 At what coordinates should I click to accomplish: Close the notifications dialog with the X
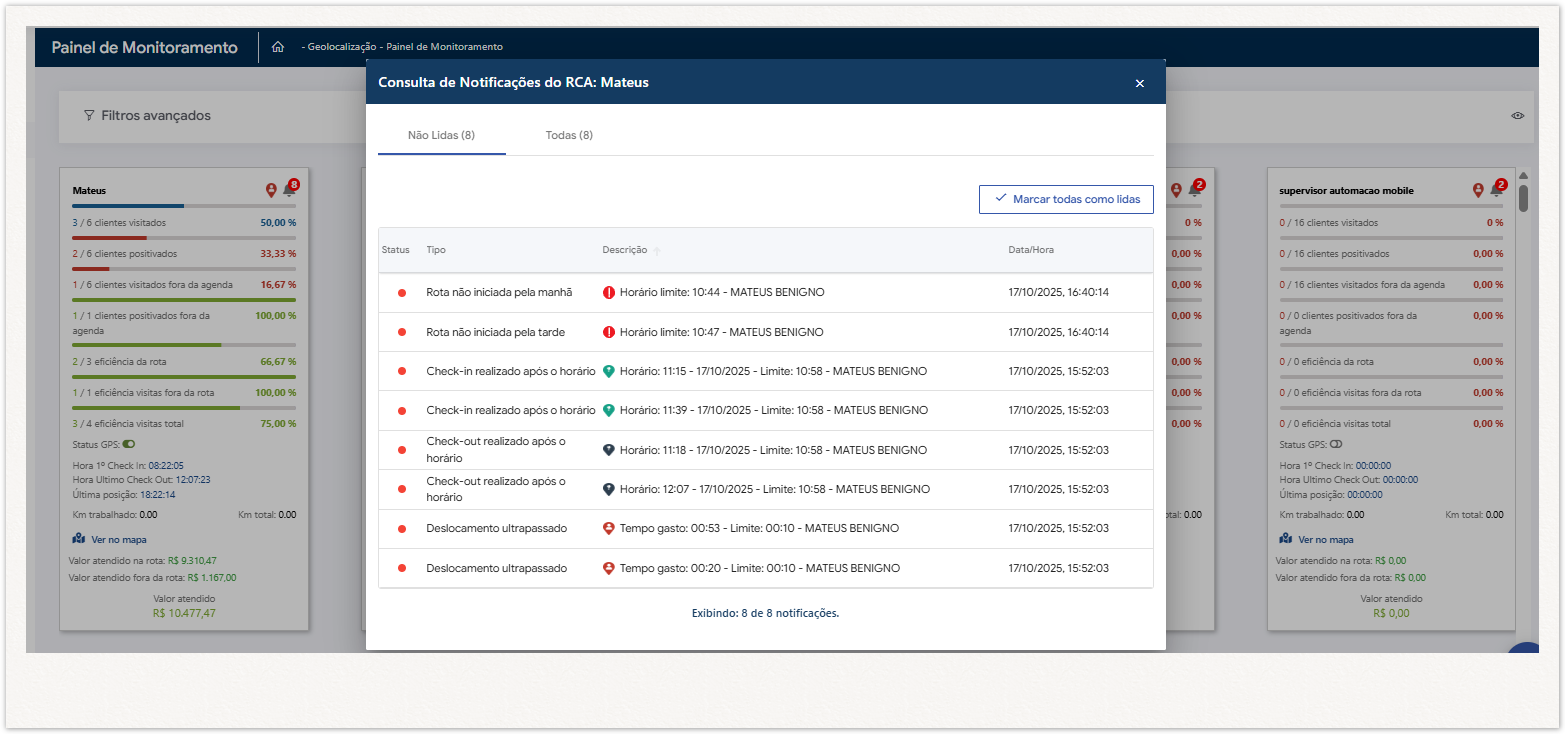[x=1139, y=83]
